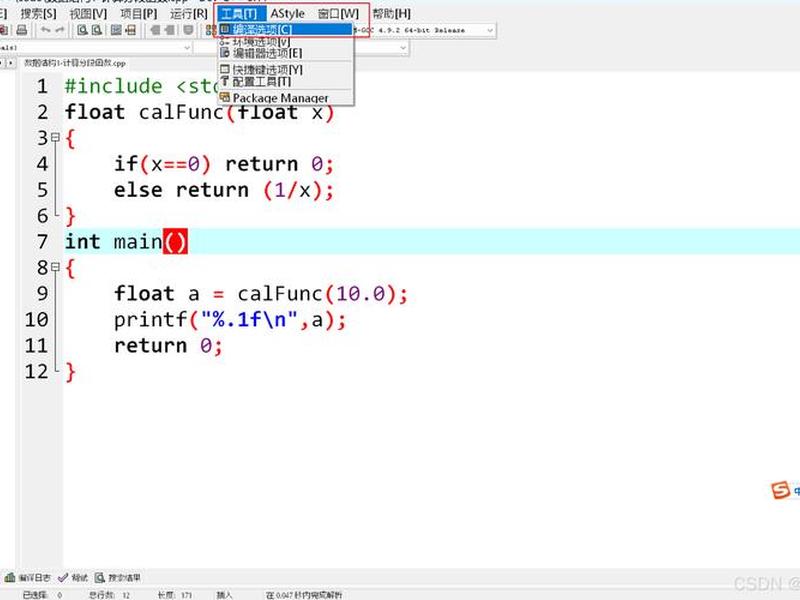This screenshot has width=800, height=600.
Task: Click the printf statement line
Action: point(230,319)
